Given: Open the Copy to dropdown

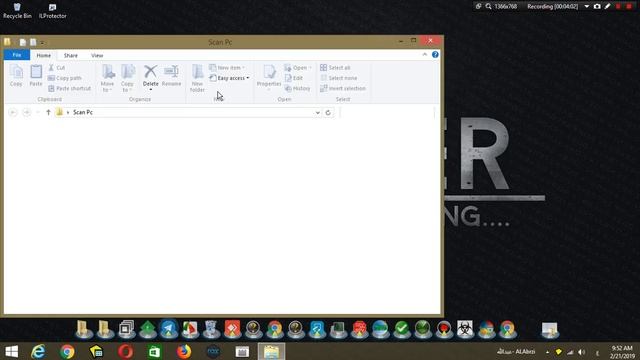Looking at the screenshot, I should (x=127, y=78).
